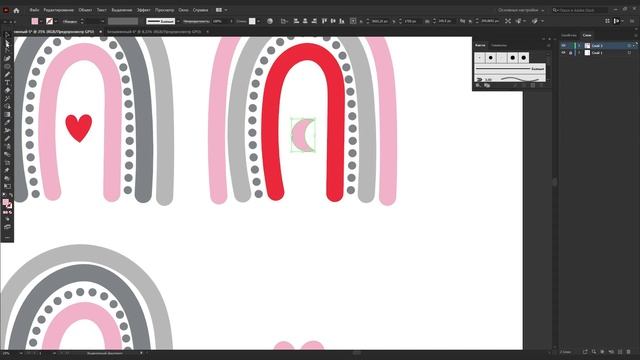Toggle visibility eye of the selected top layer

coord(564,46)
